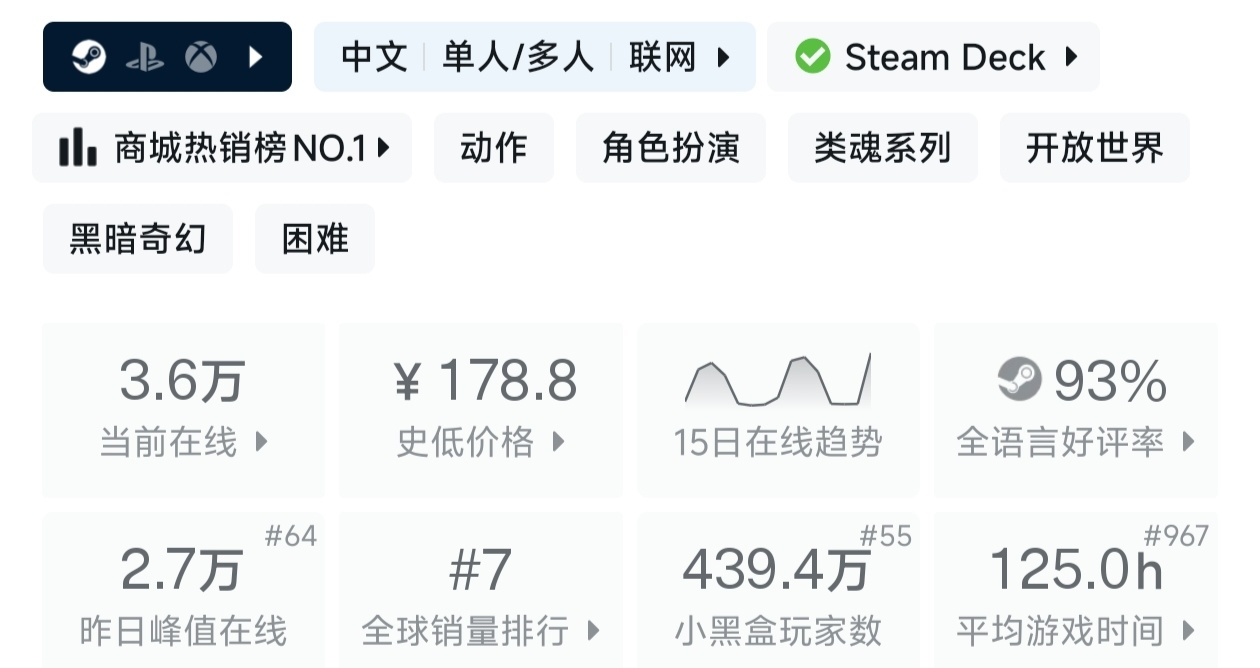1260x668 pixels.
Task: Click the Xbox platform icon
Action: tap(201, 57)
